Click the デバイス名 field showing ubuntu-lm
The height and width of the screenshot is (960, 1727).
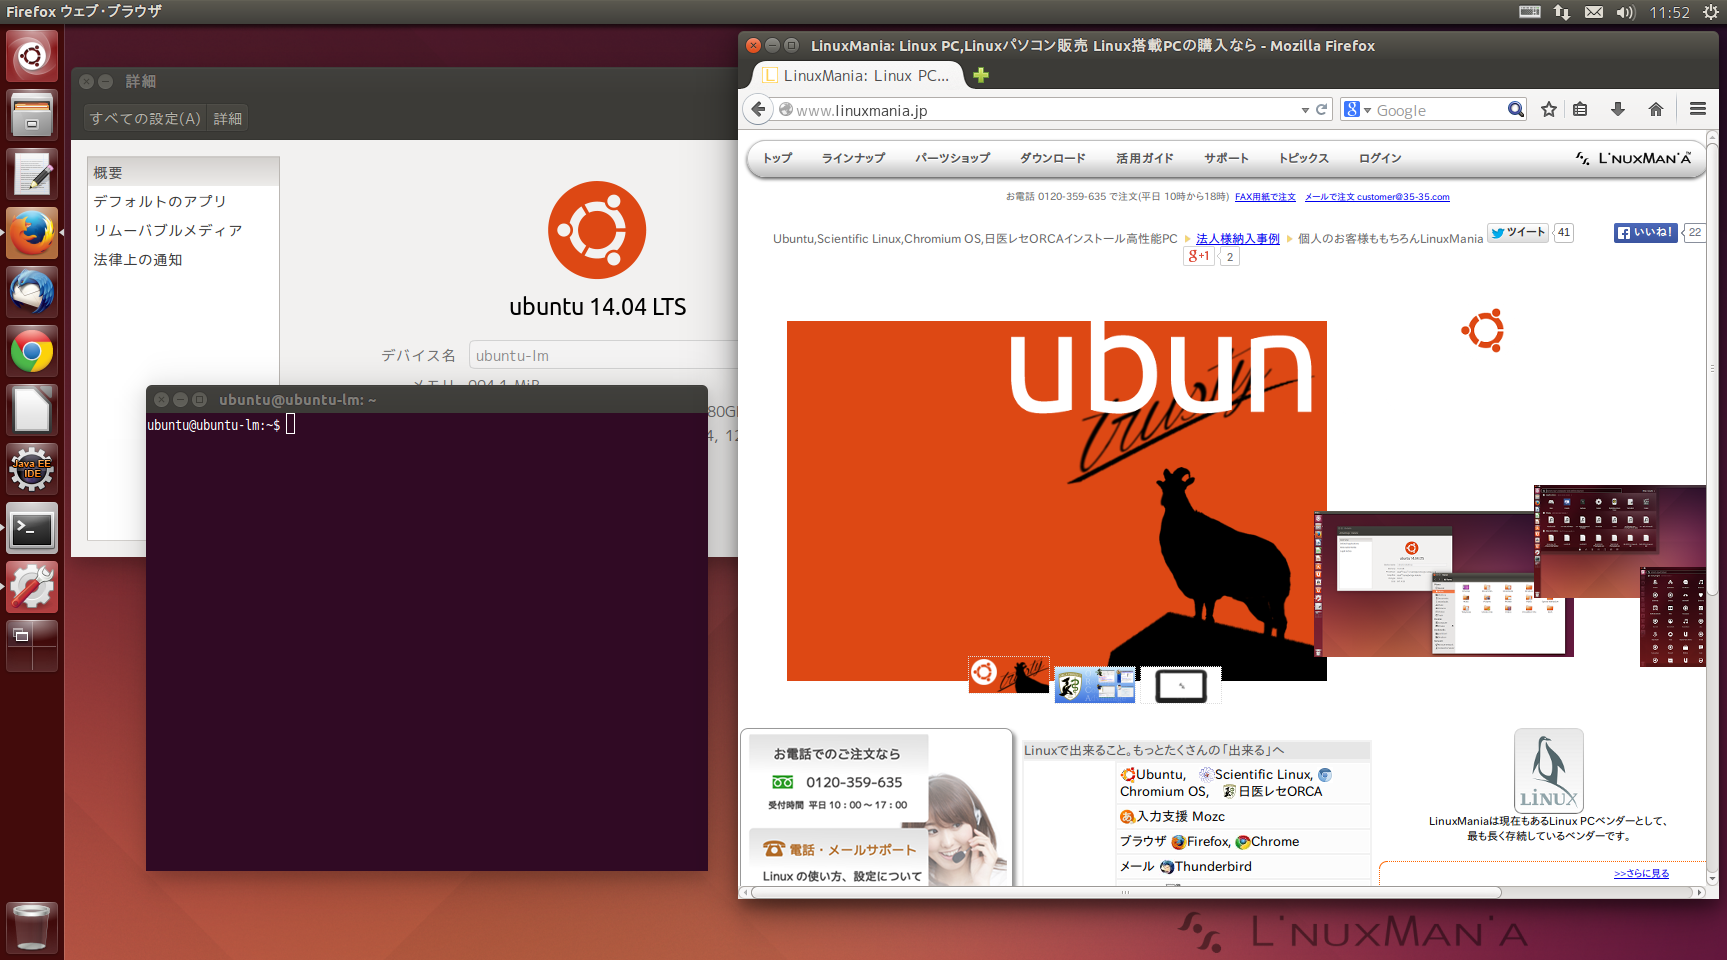[x=603, y=355]
